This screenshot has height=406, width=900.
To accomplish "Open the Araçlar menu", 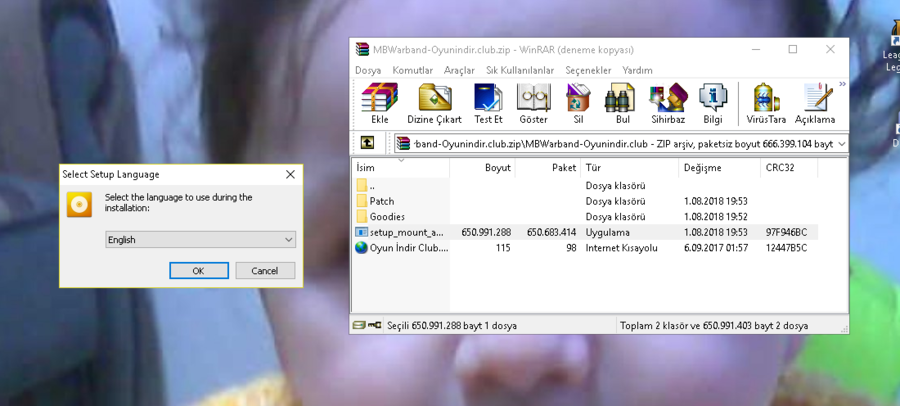I will point(459,70).
